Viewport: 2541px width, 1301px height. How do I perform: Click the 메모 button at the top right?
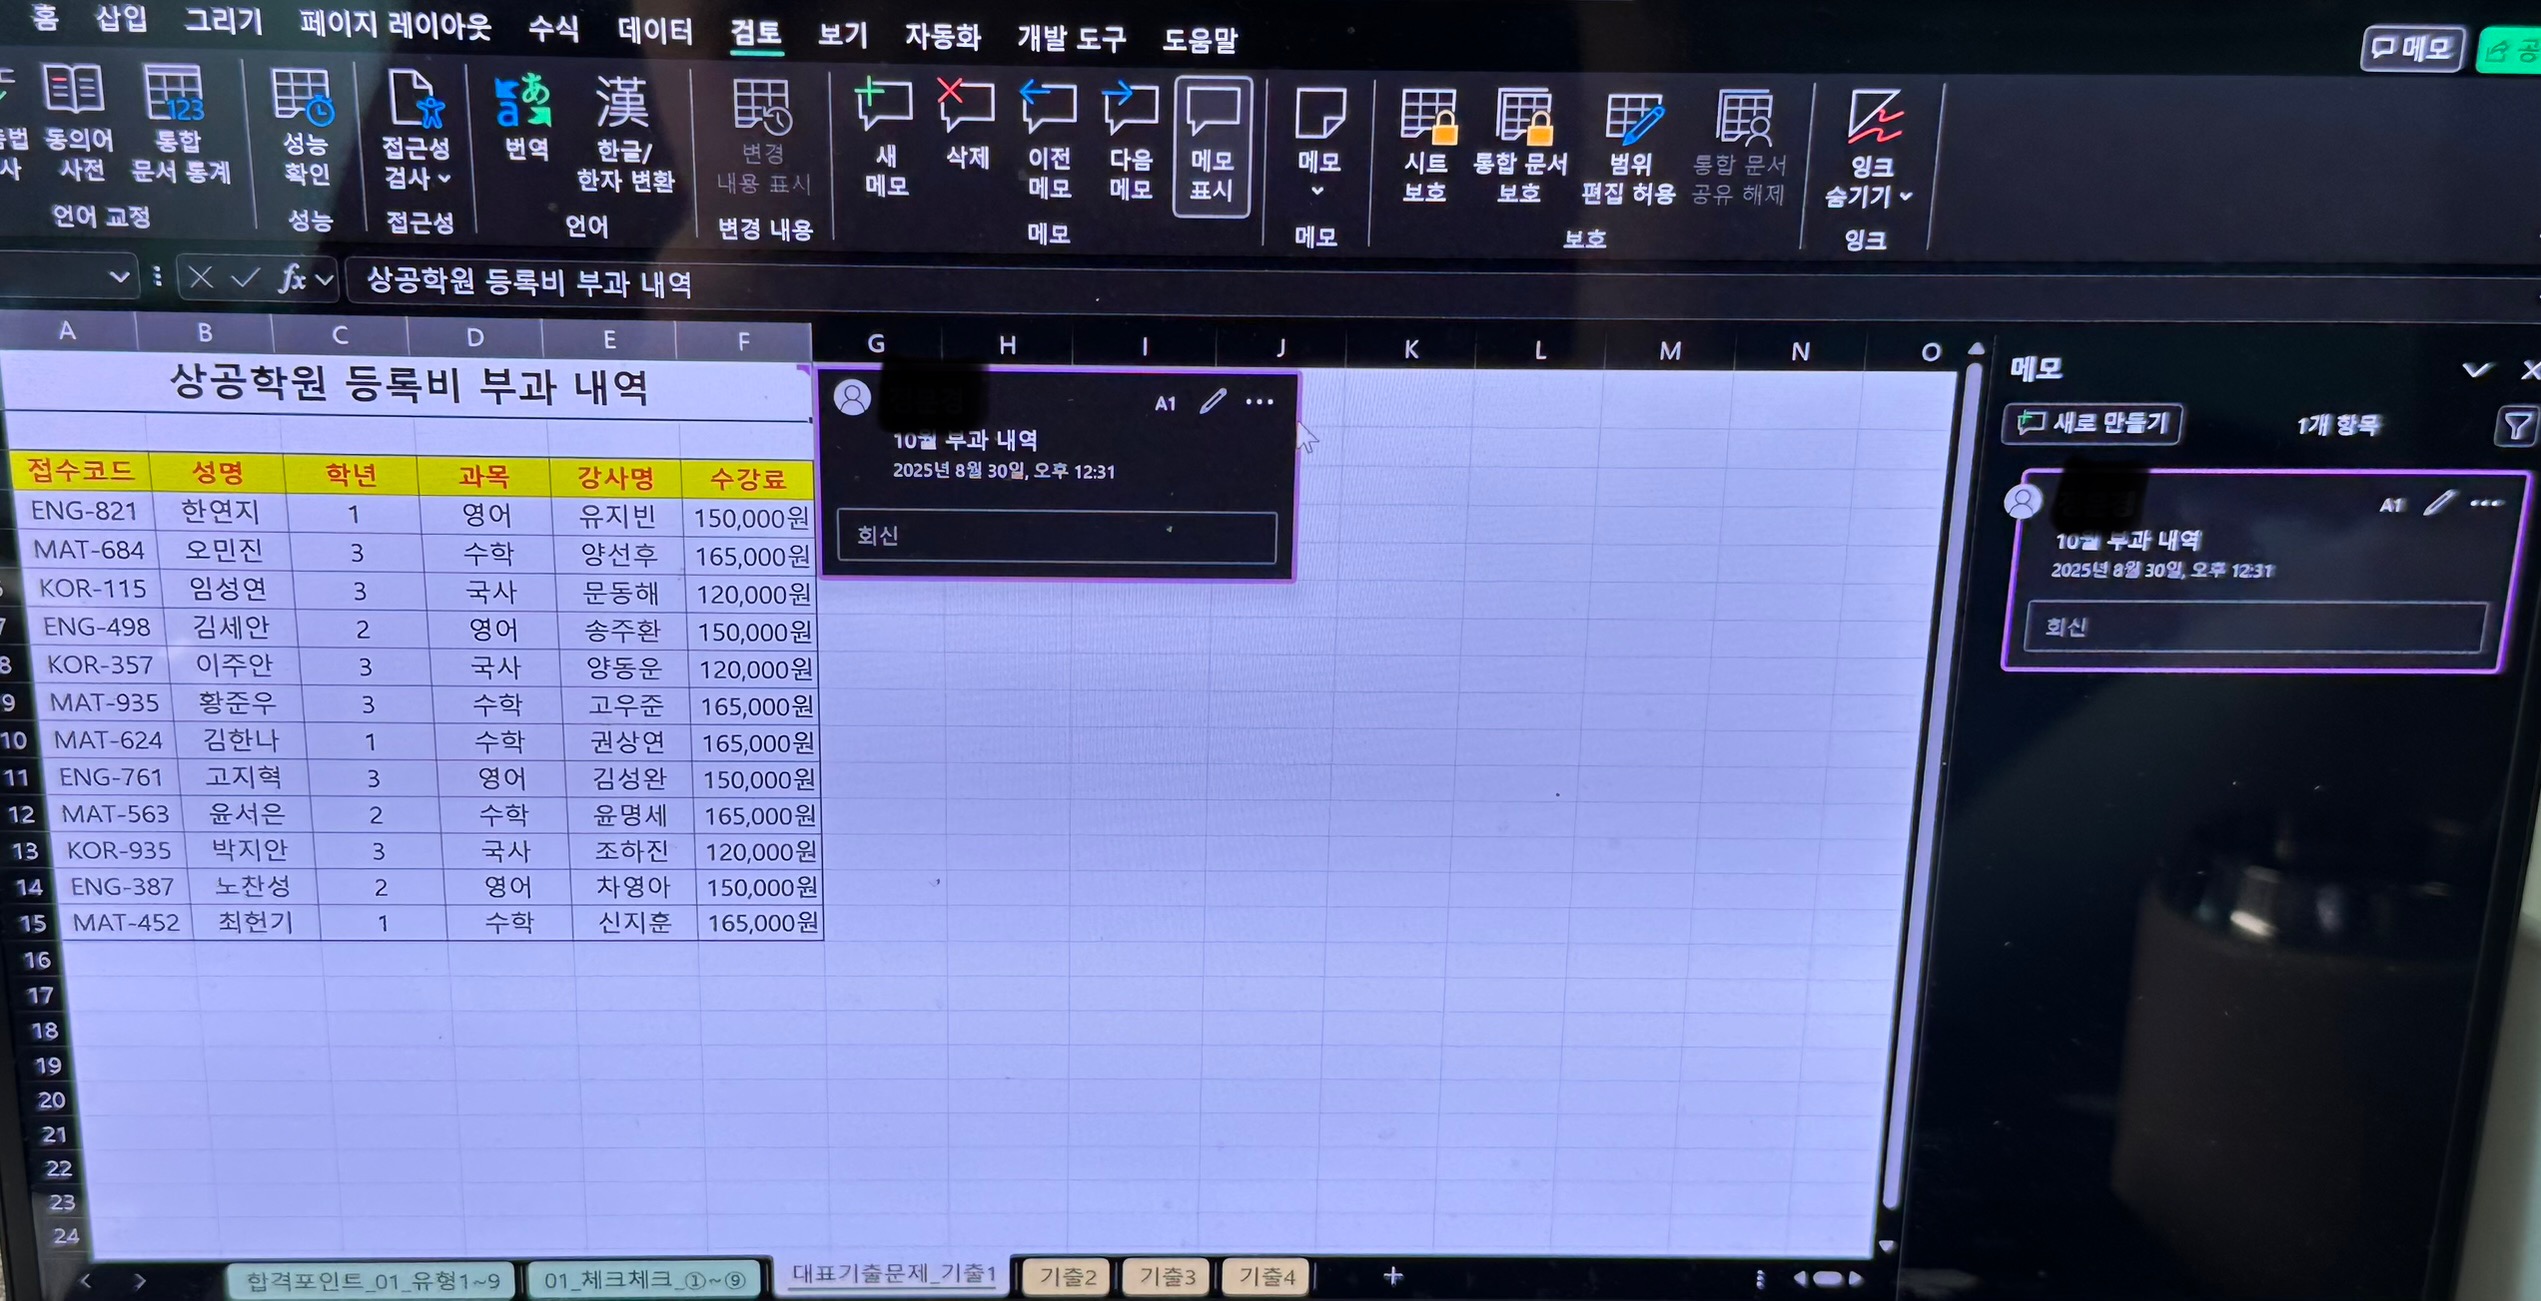(2411, 47)
